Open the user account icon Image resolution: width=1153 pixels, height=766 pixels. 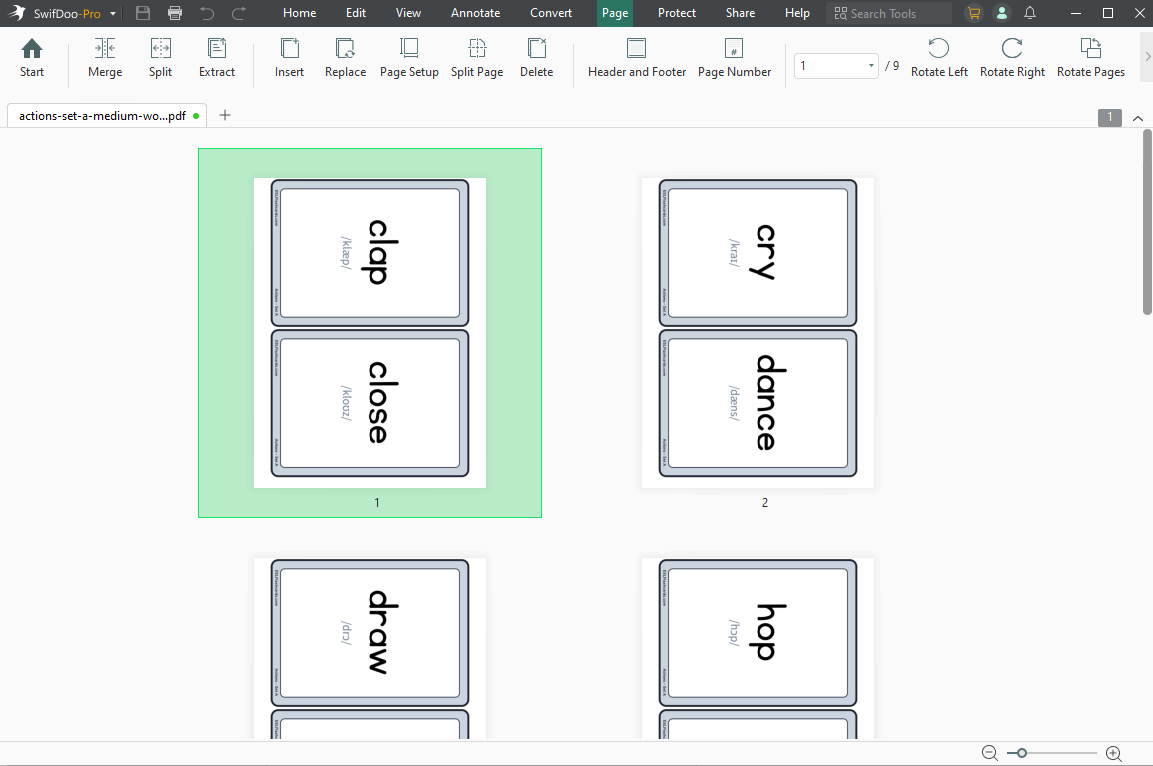1002,13
